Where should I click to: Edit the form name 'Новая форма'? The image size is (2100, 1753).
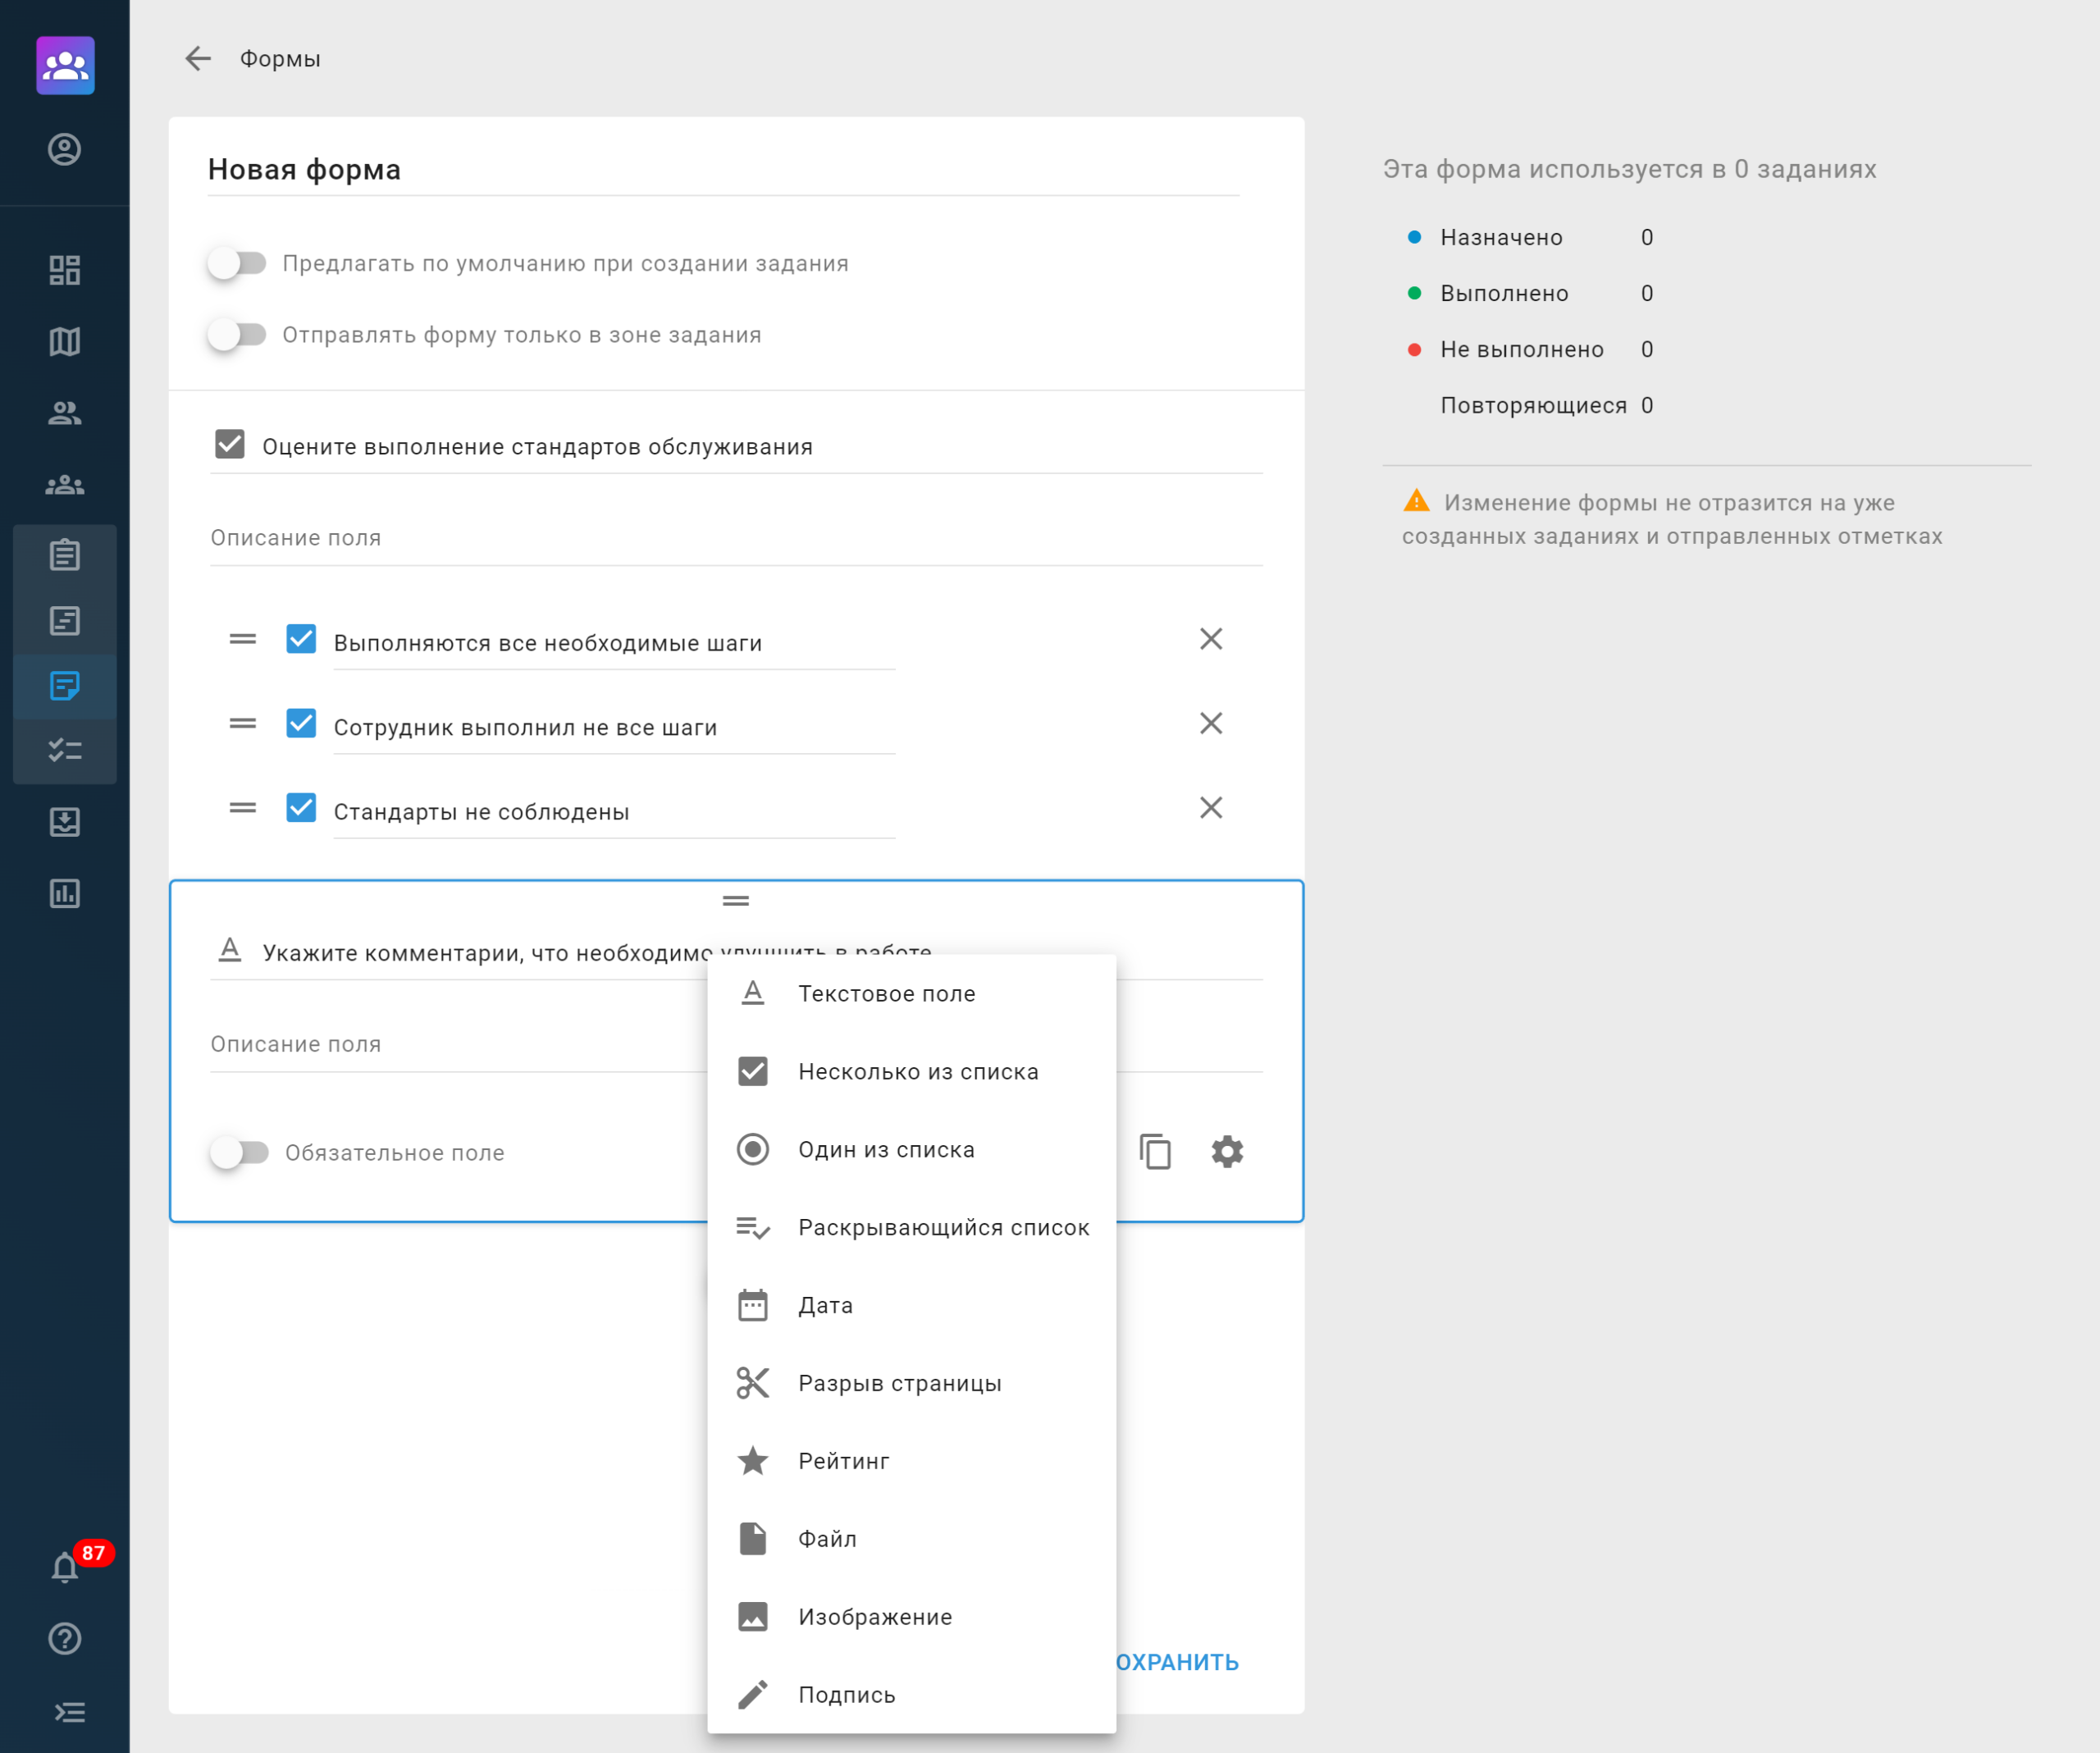click(x=724, y=170)
